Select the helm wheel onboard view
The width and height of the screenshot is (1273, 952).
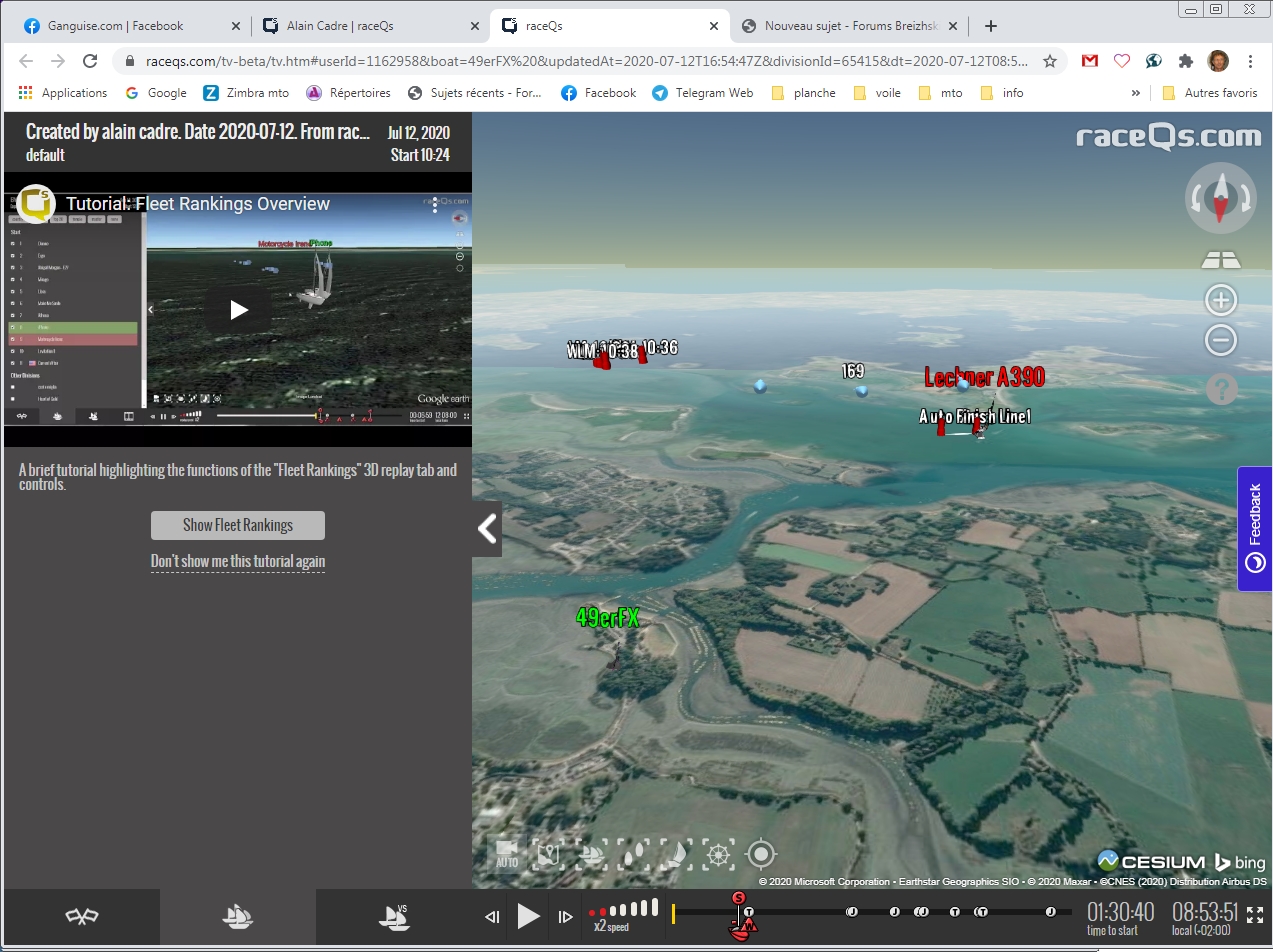click(718, 853)
